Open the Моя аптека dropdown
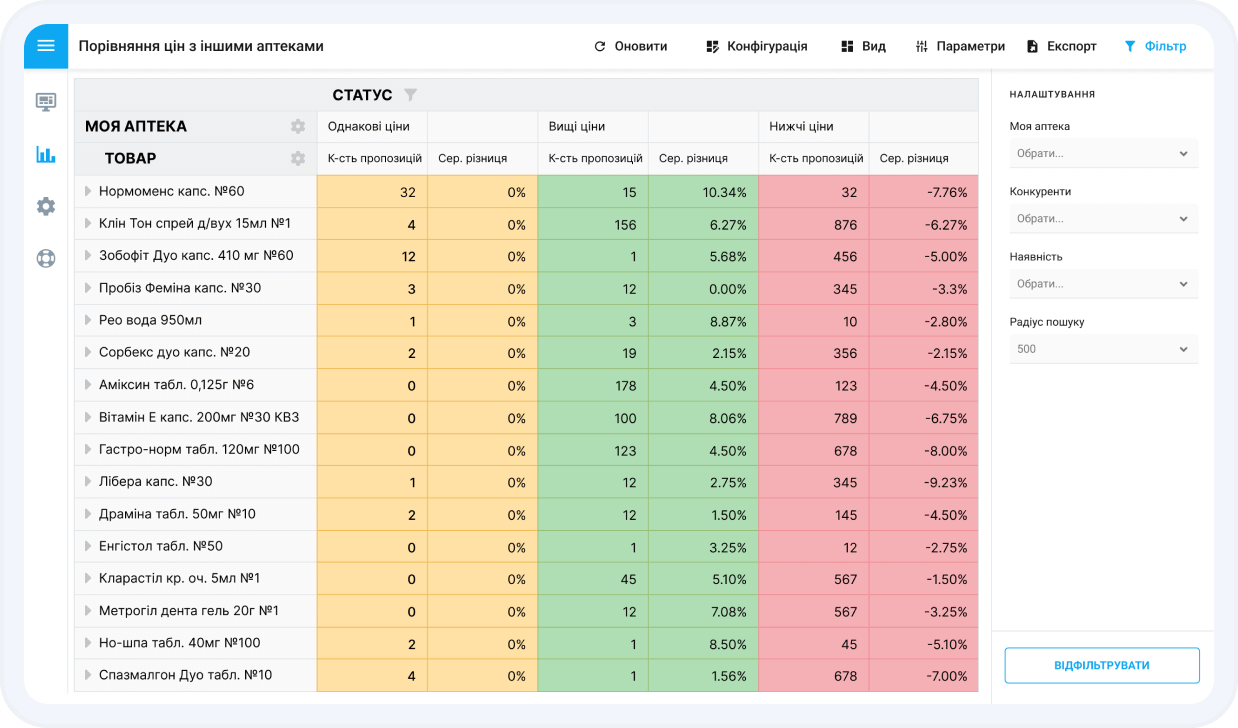Screen dimensions: 1238x728 pyautogui.click(x=1103, y=154)
